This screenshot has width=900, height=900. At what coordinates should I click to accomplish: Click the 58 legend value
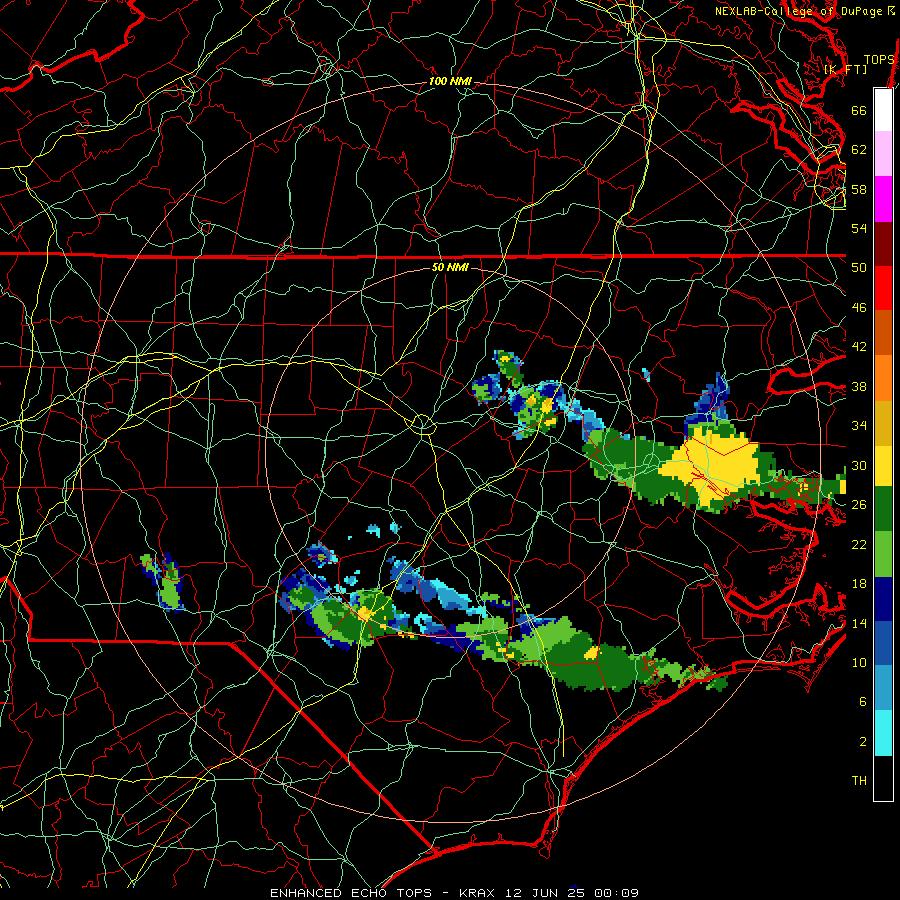coord(859,189)
